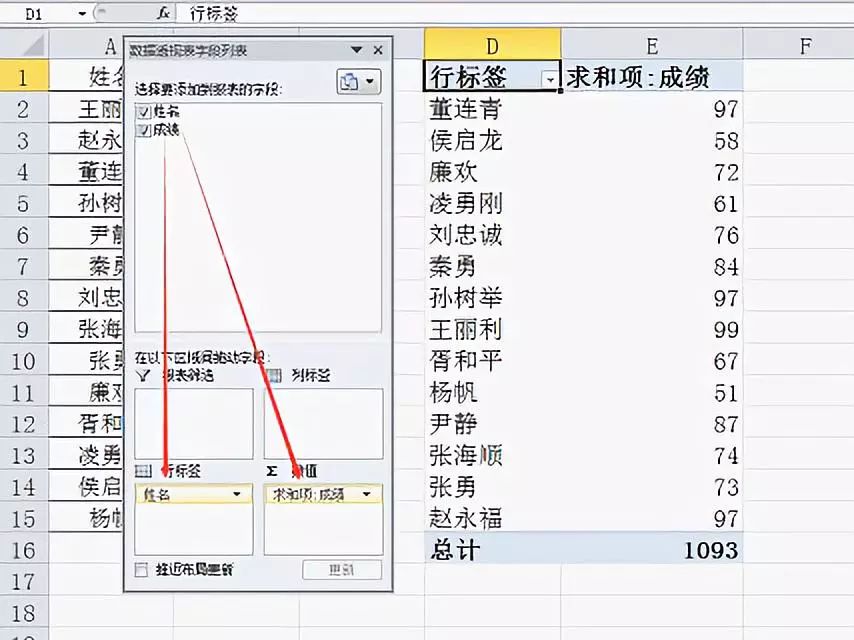Open the field list panel options arrow
854x640 pixels.
click(357, 49)
